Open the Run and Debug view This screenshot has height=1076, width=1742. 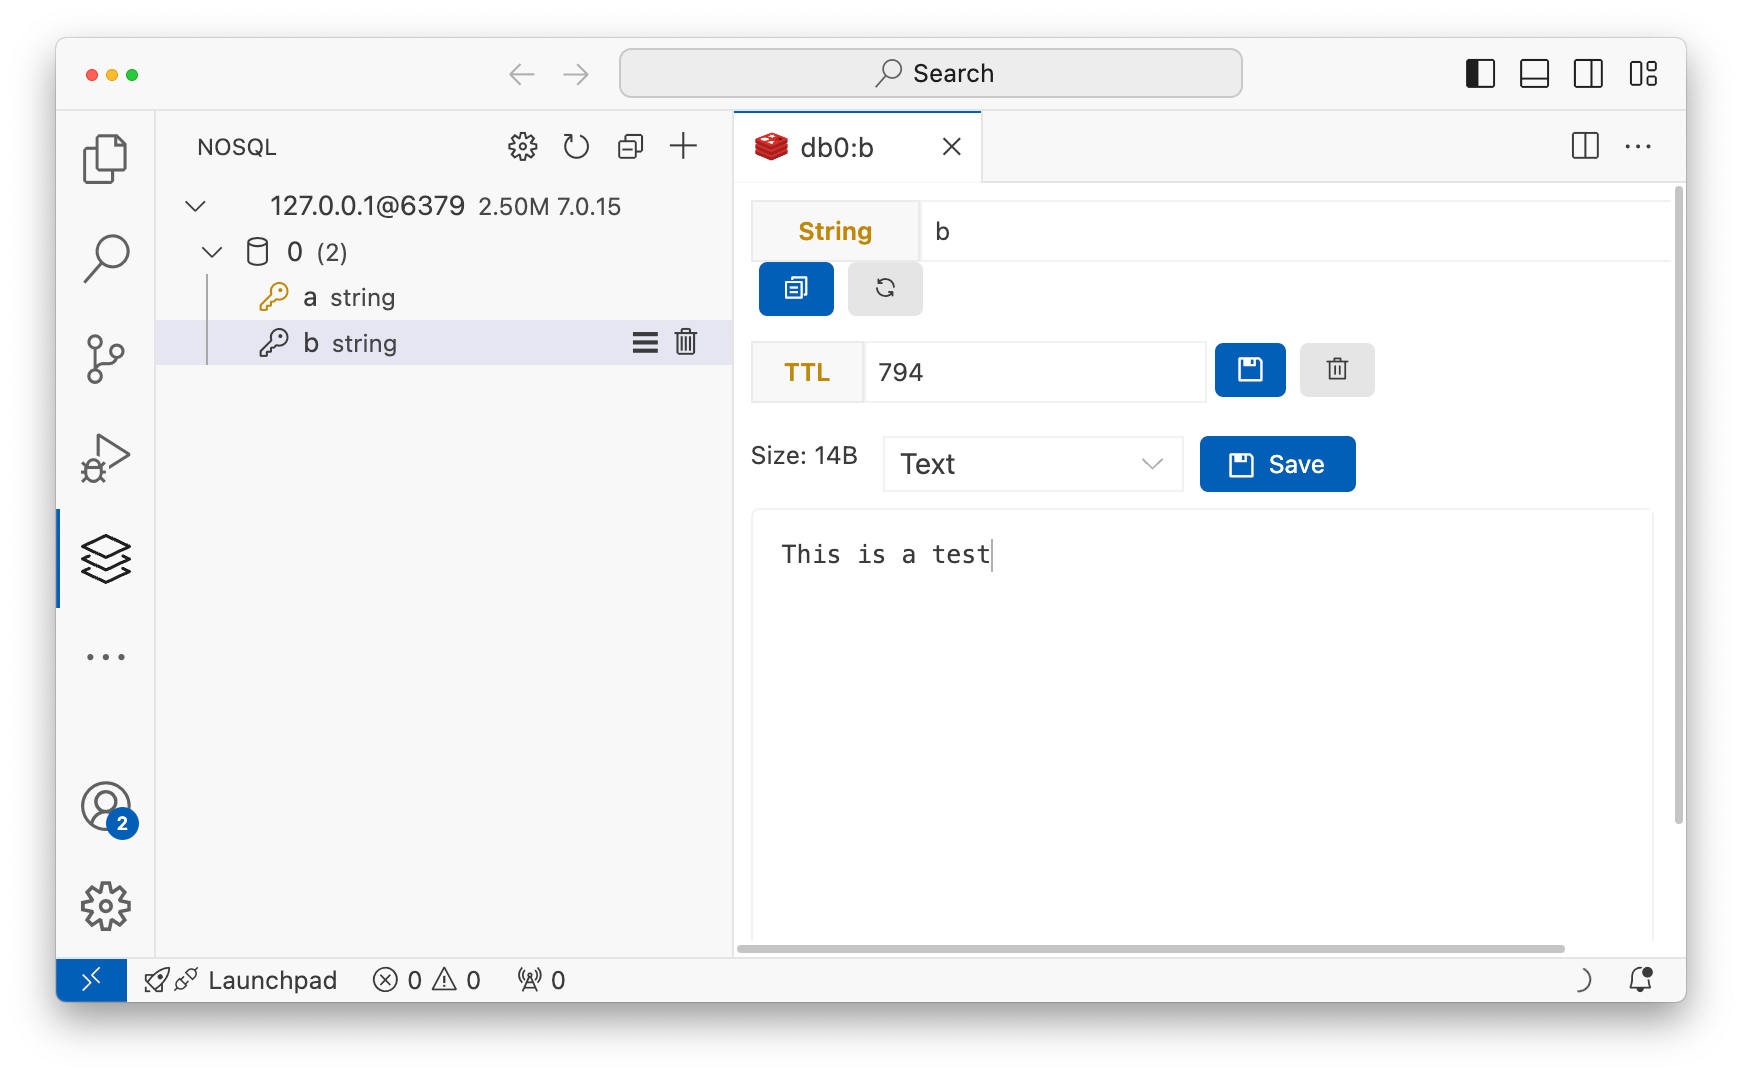(105, 458)
